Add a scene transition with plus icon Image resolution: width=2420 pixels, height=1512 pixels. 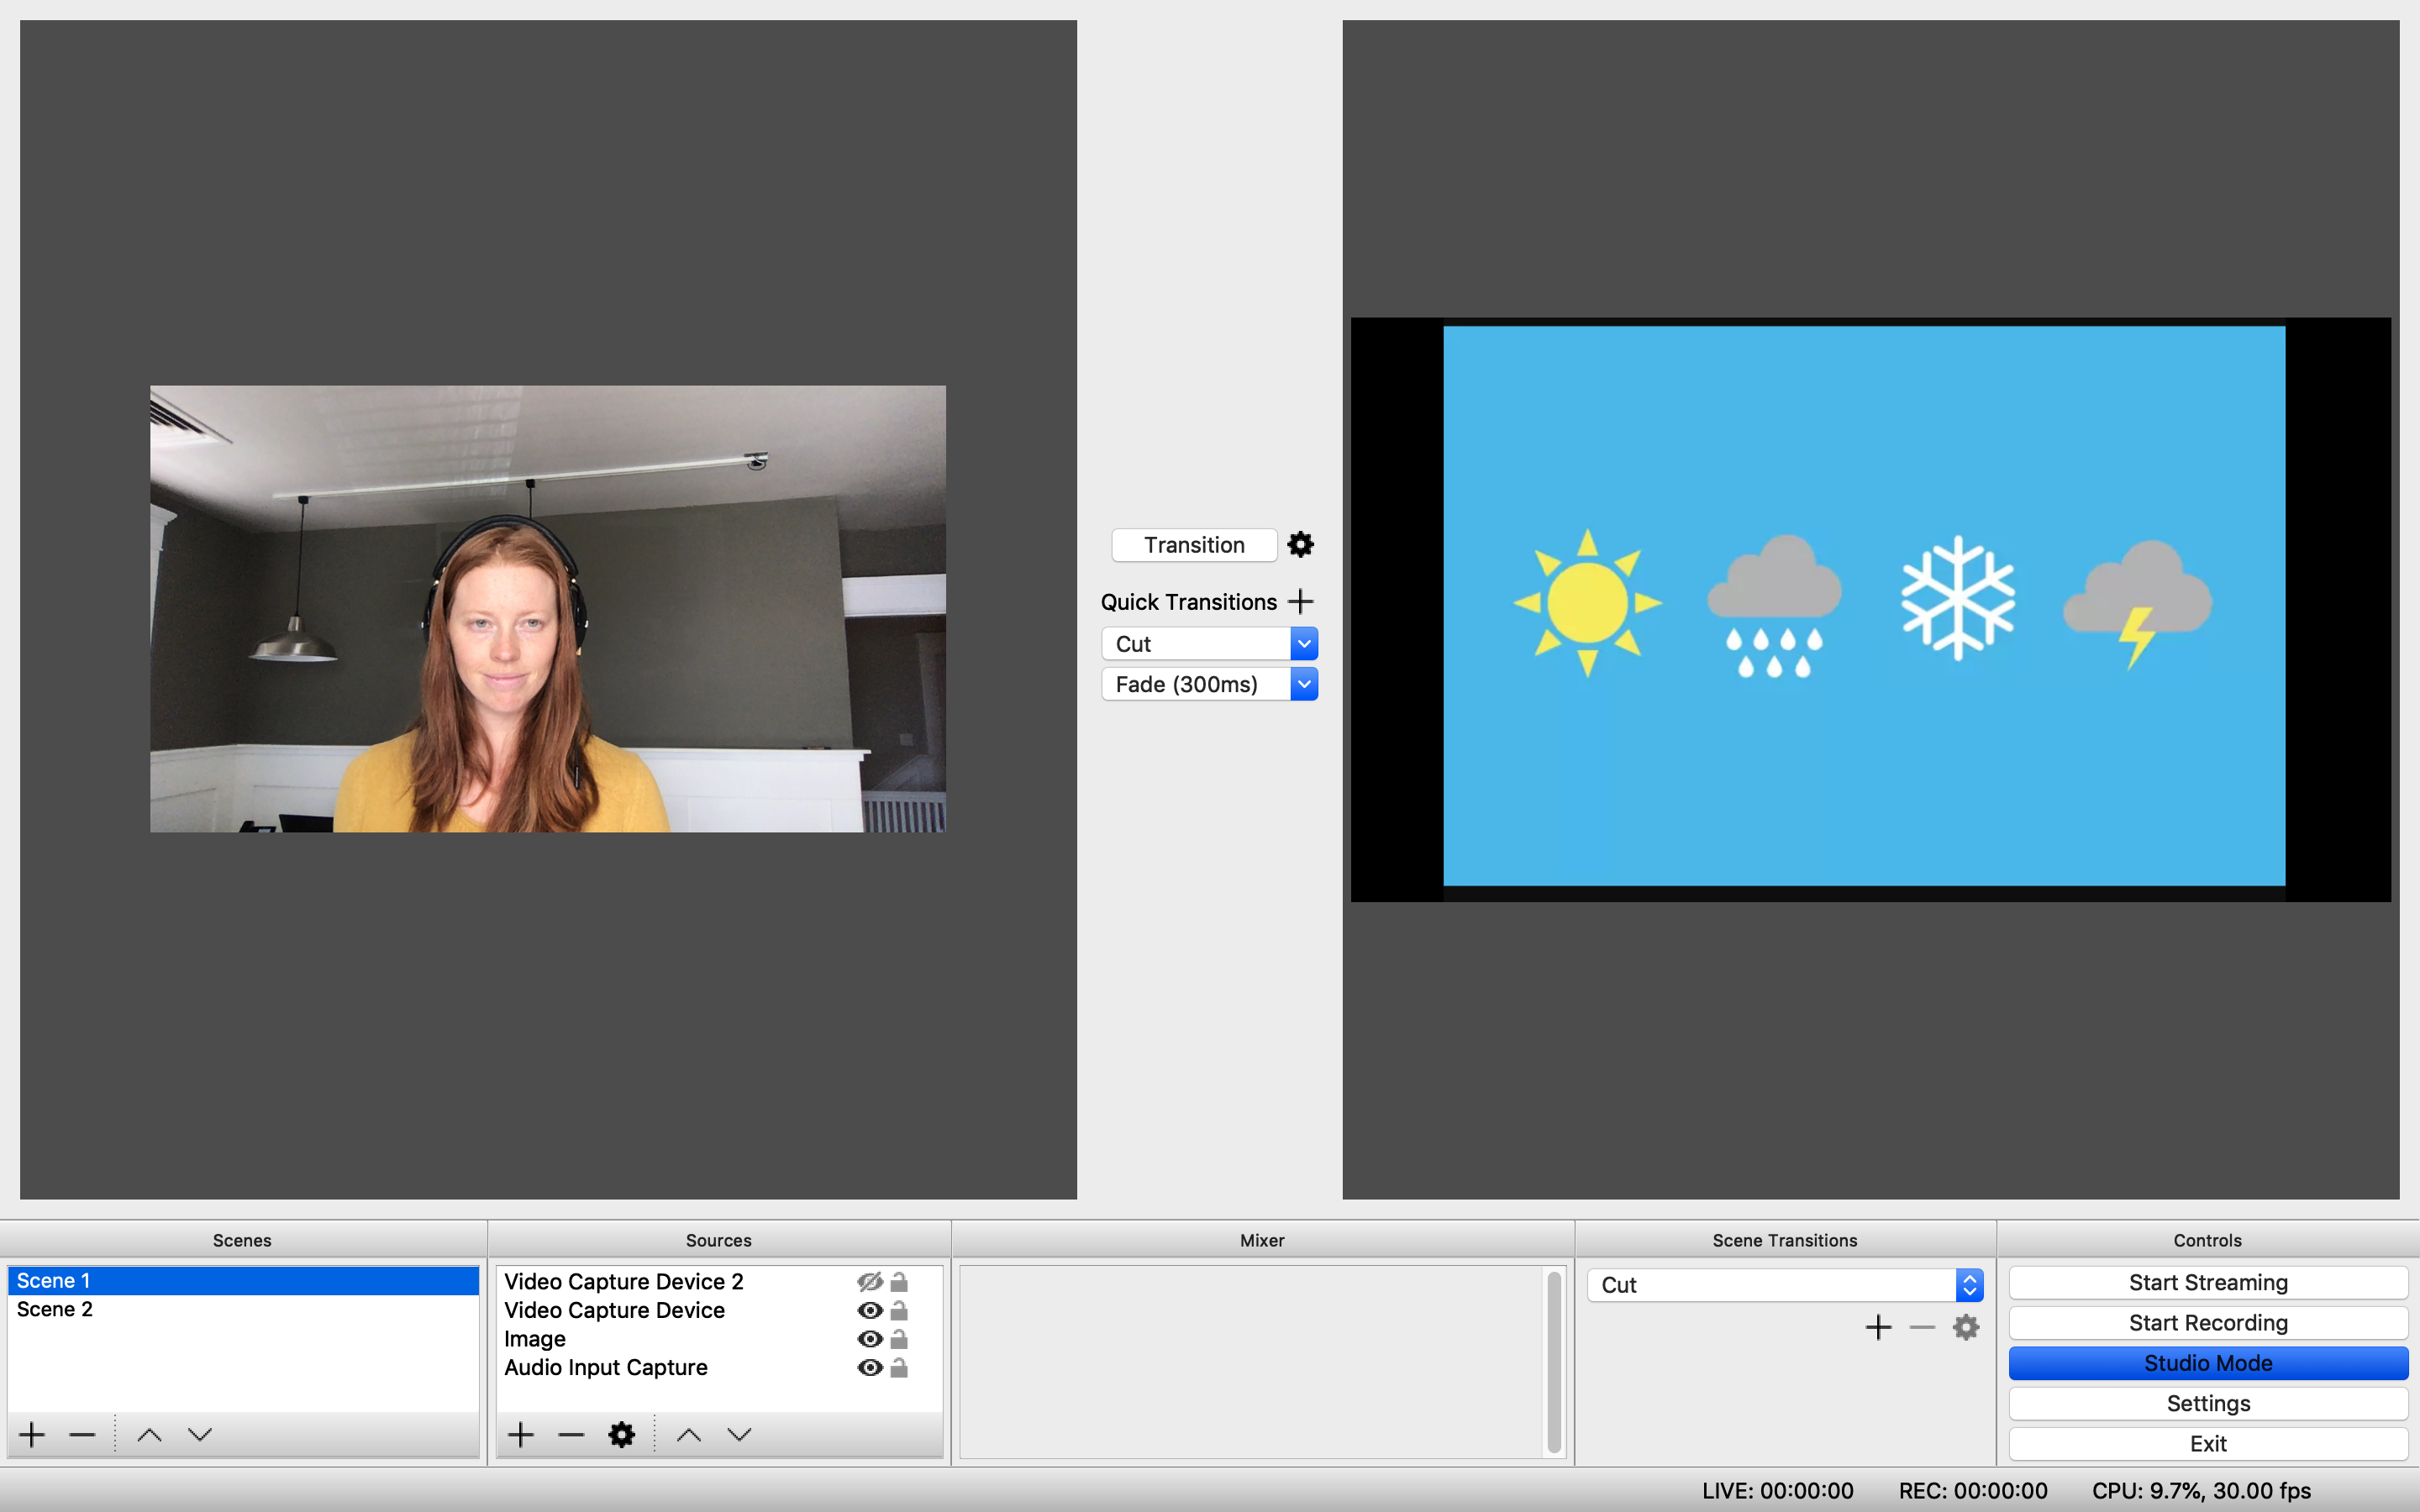click(1878, 1328)
